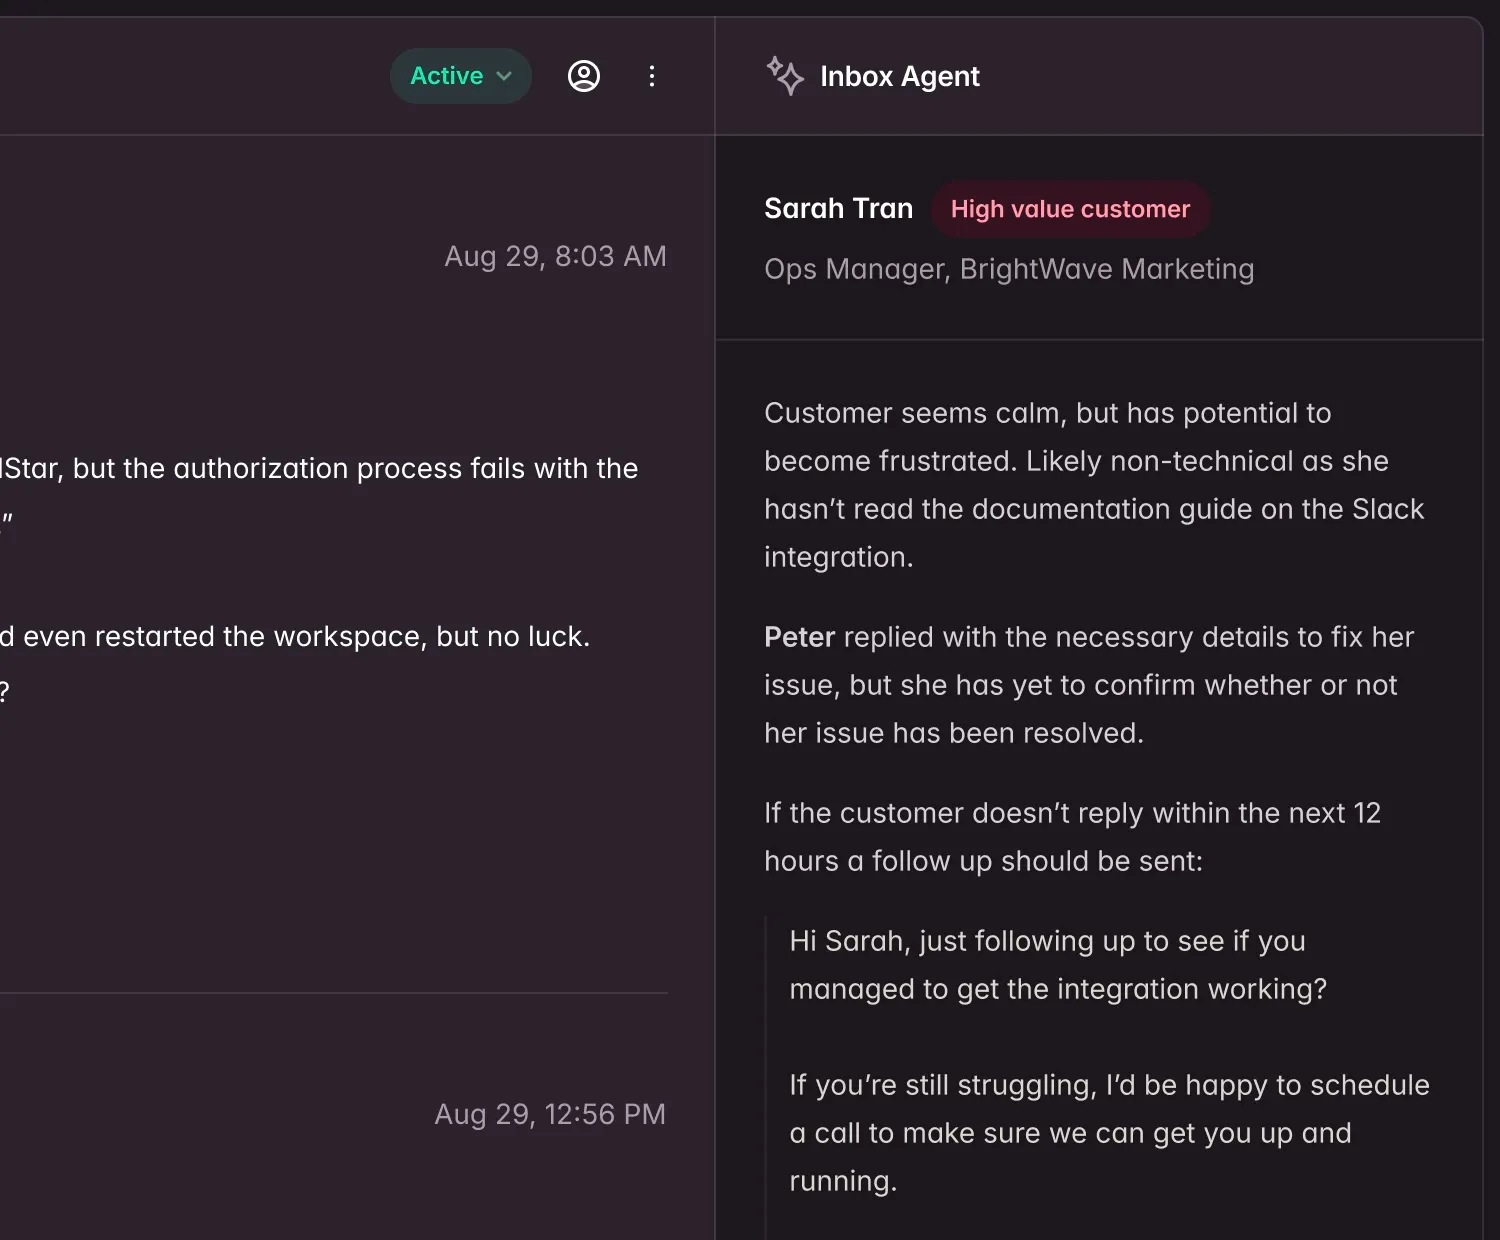
Task: Open the three-dot more options menu
Action: 652,76
